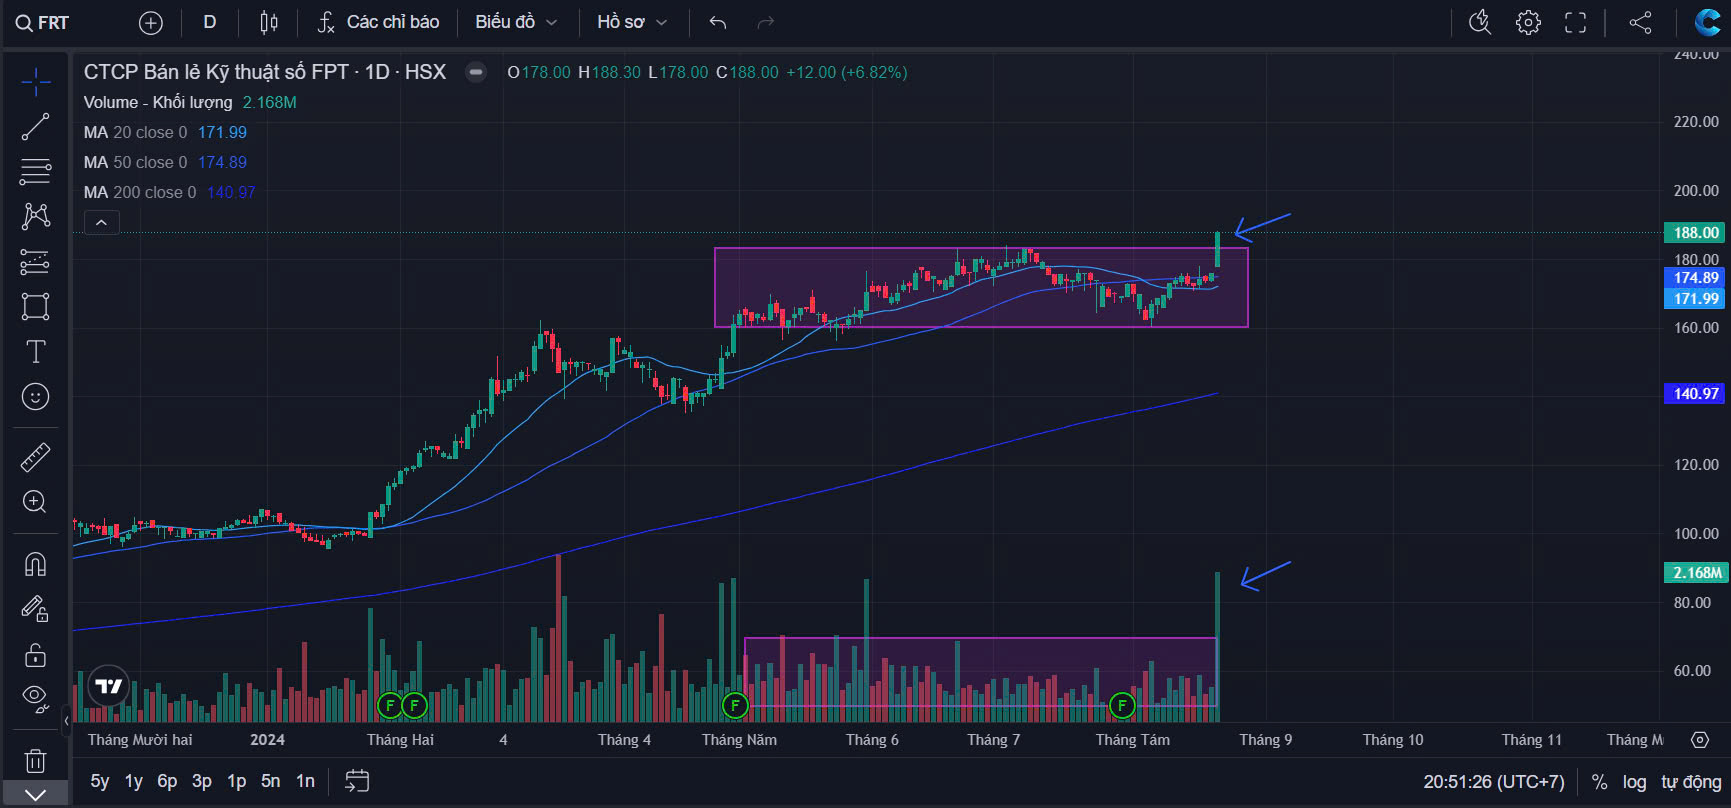Set range to 1y
The height and width of the screenshot is (808, 1731).
(x=134, y=781)
